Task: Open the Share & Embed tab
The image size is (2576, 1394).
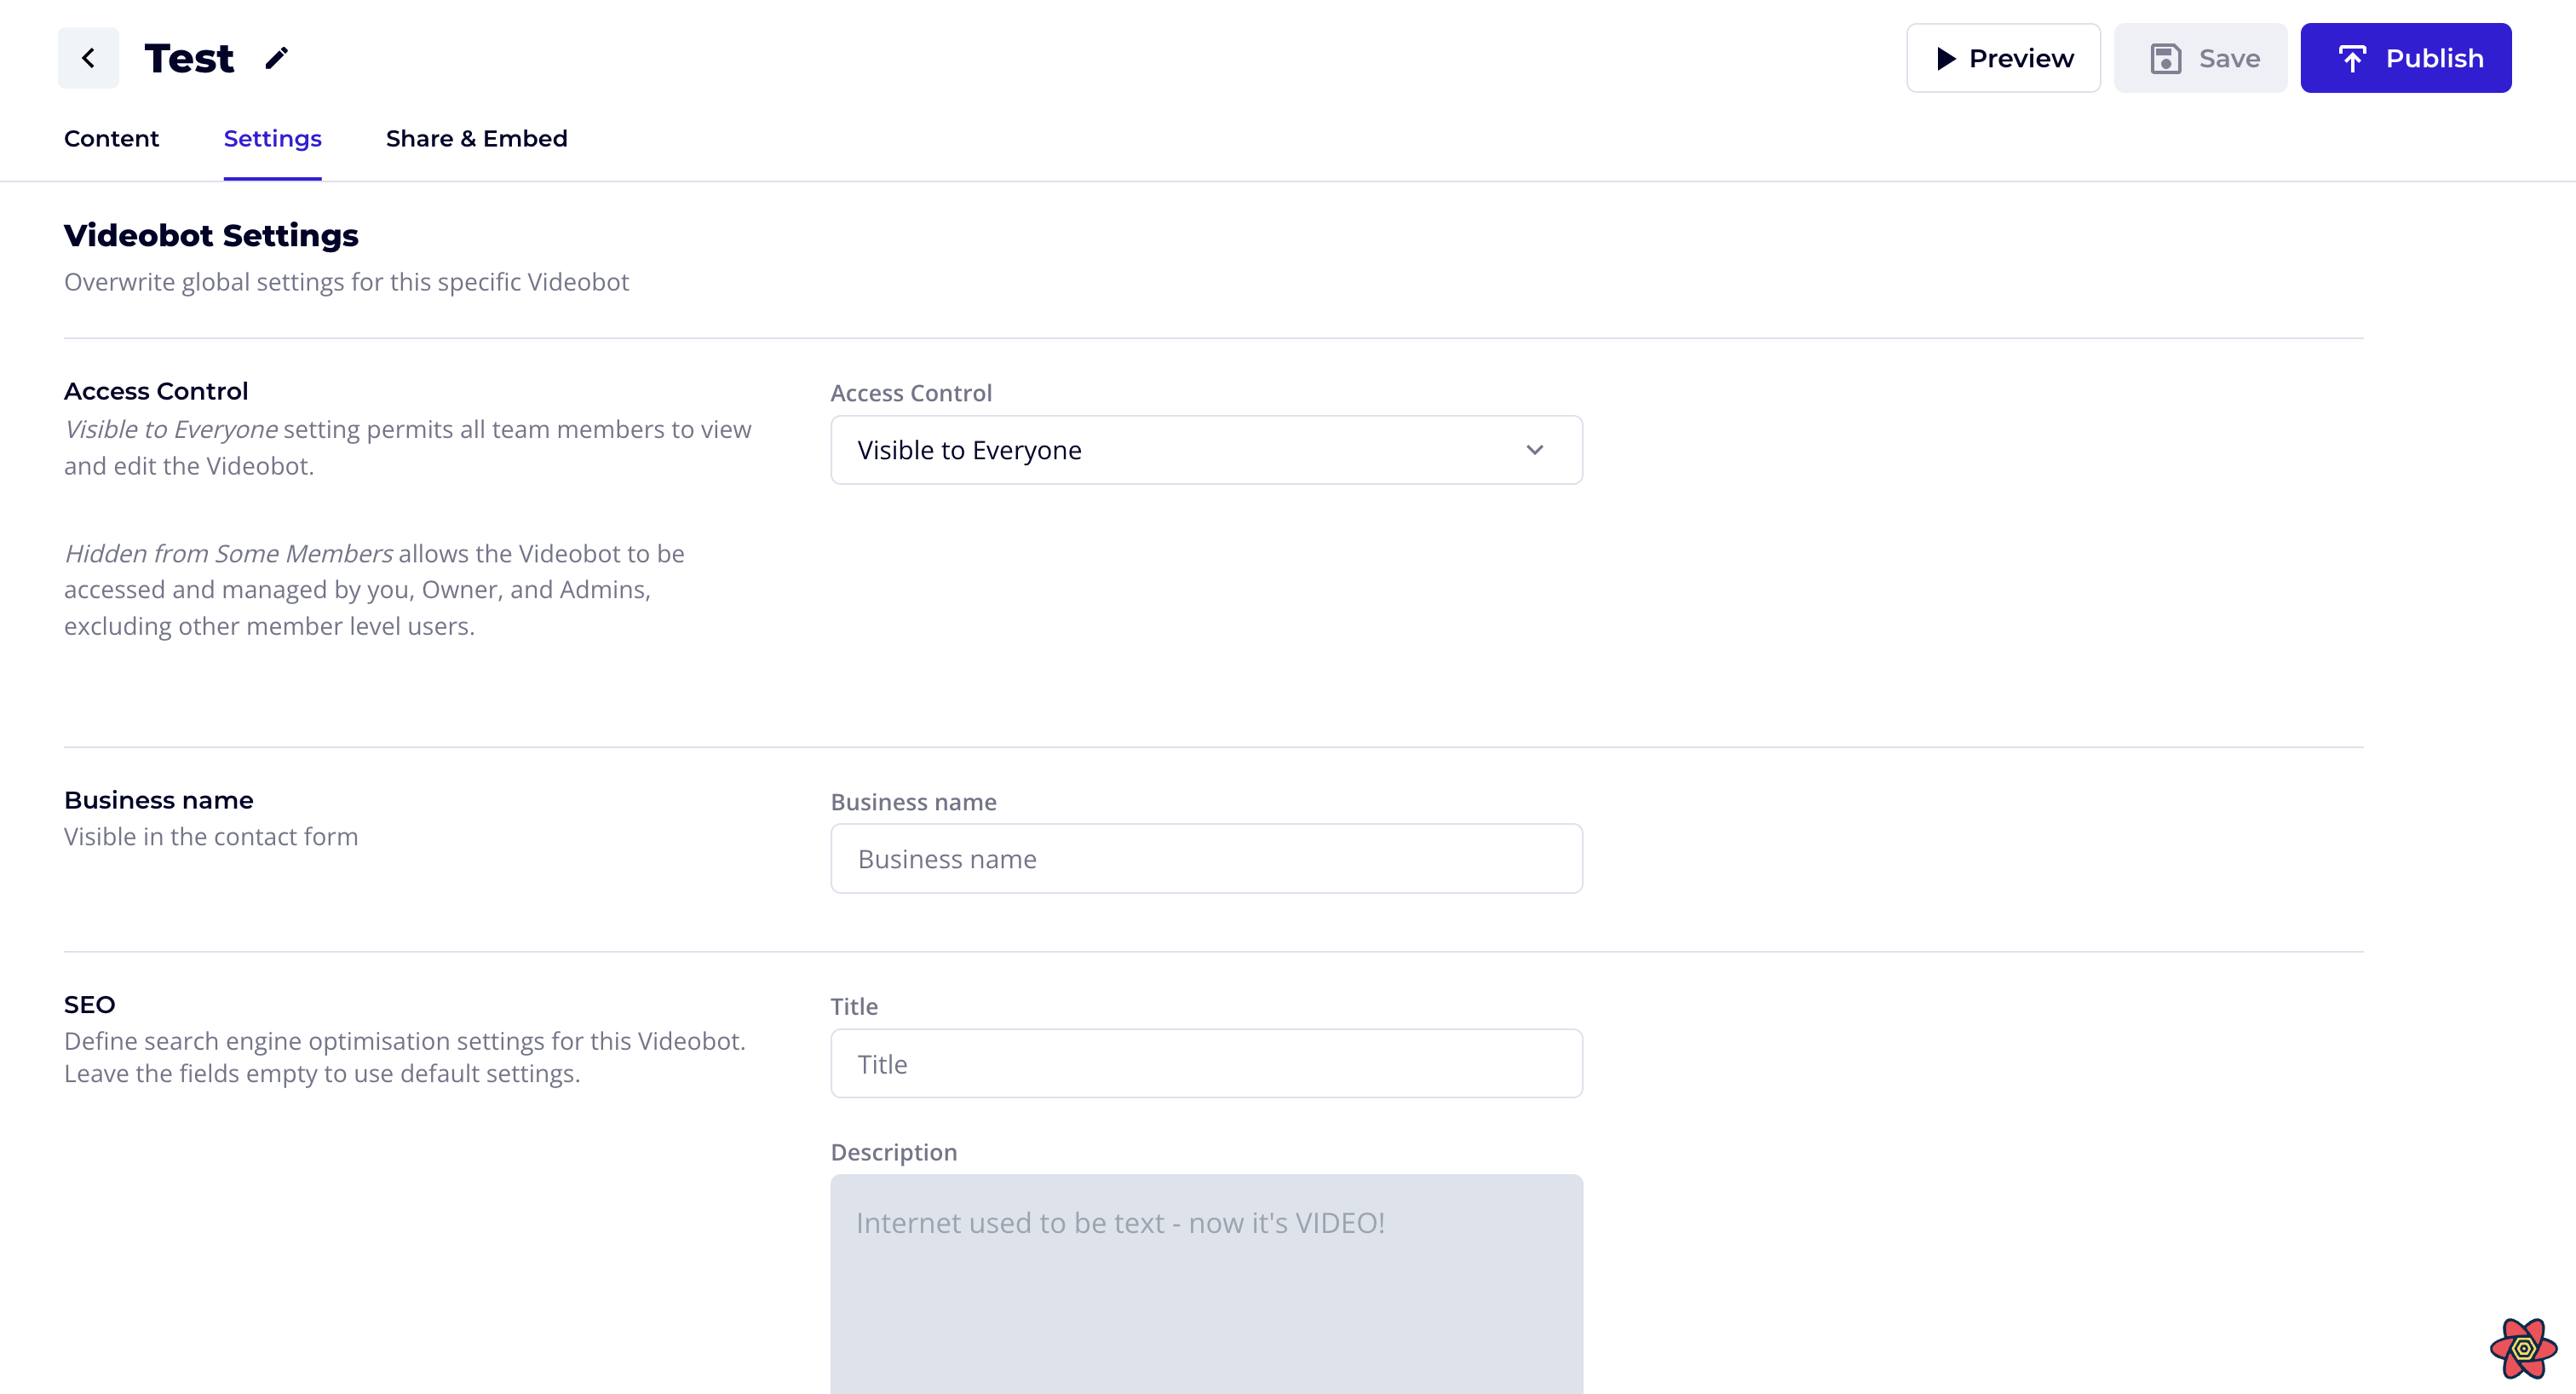Action: [x=476, y=139]
